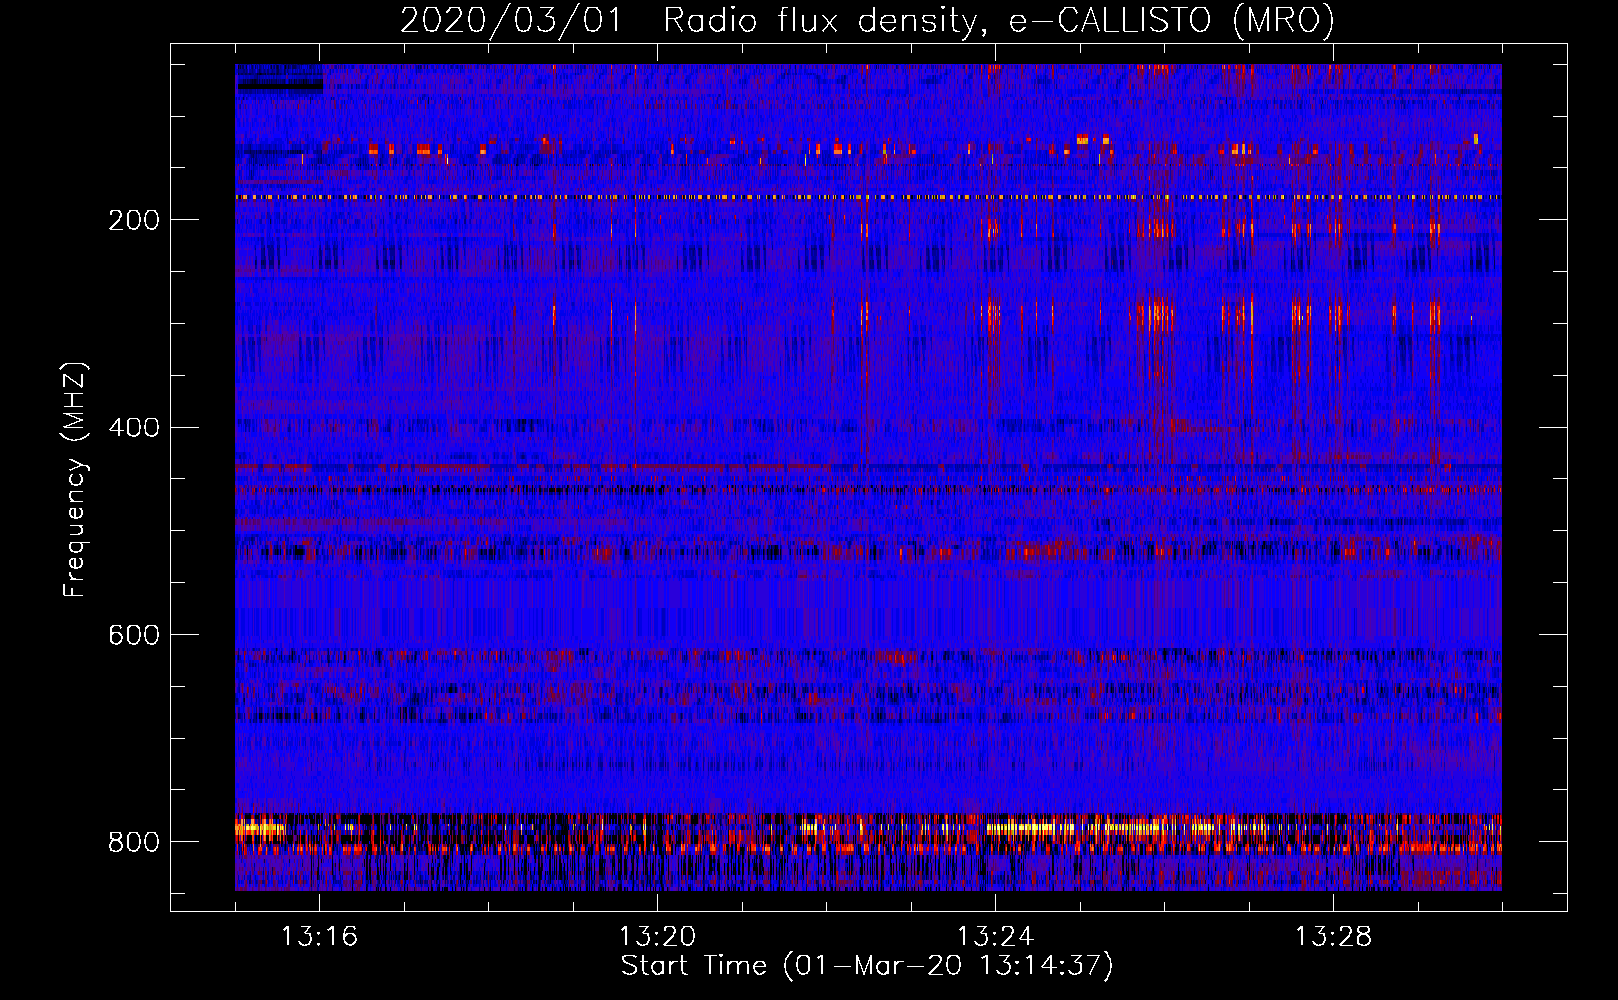Click the 13:28 time tick label
1618x1000 pixels.
1333,937
